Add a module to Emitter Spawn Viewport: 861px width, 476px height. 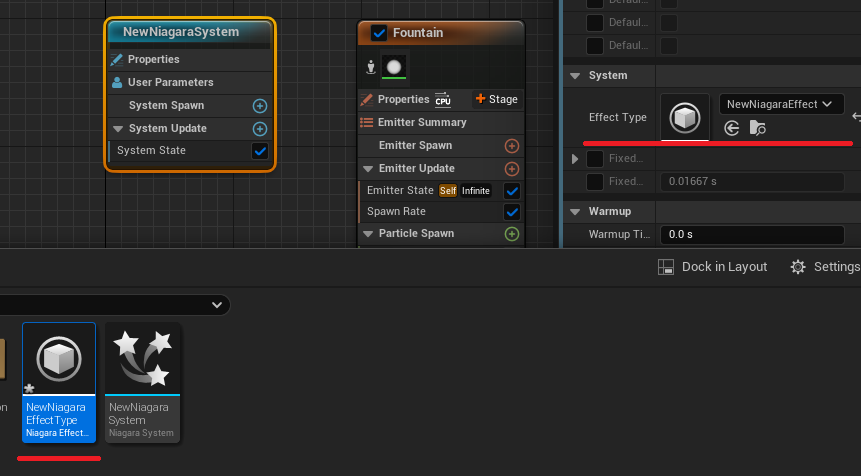[x=512, y=145]
